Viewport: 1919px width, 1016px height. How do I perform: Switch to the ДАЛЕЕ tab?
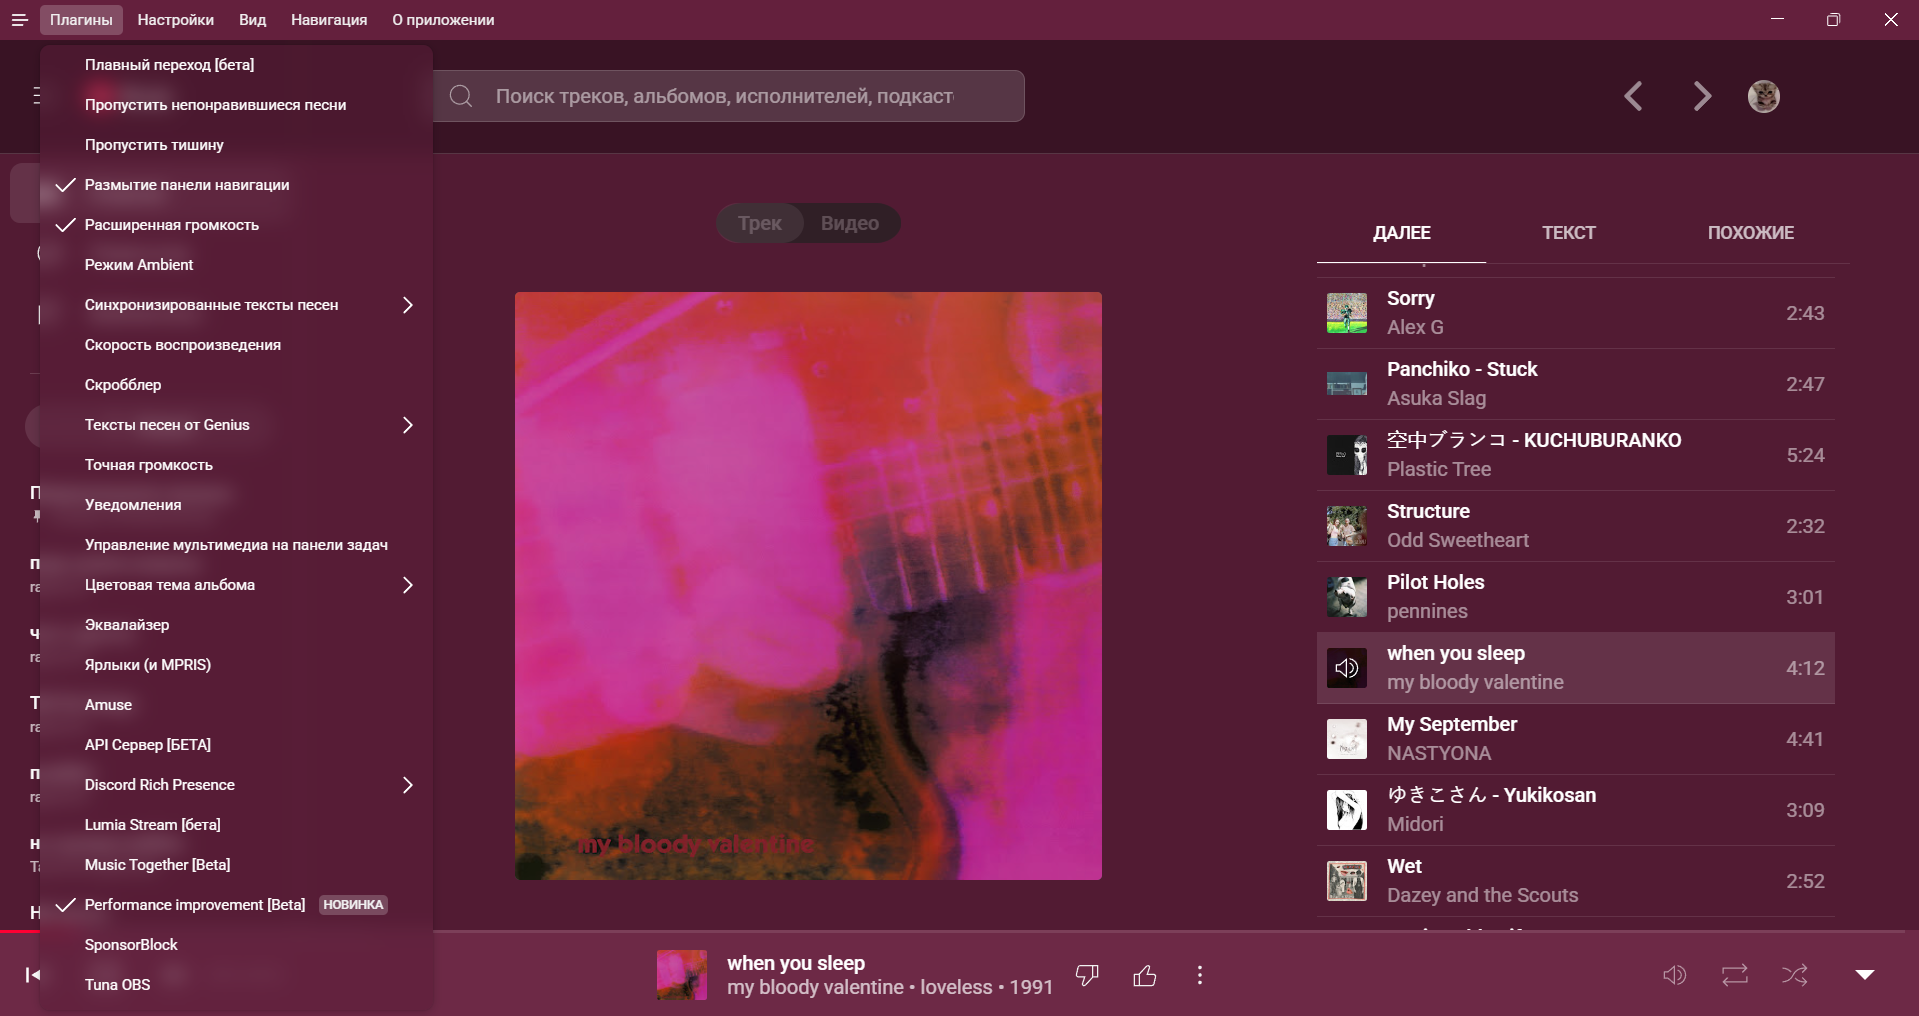(x=1402, y=233)
